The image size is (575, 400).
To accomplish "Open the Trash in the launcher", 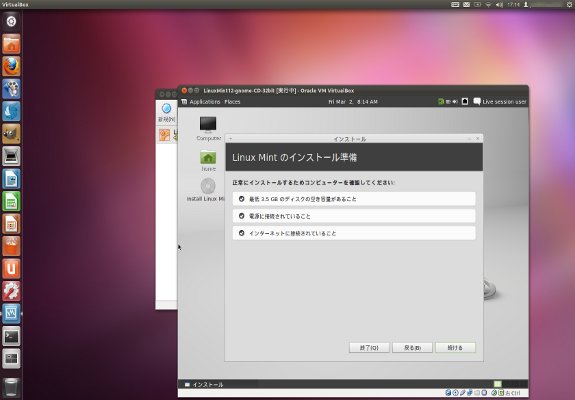I will (11, 387).
